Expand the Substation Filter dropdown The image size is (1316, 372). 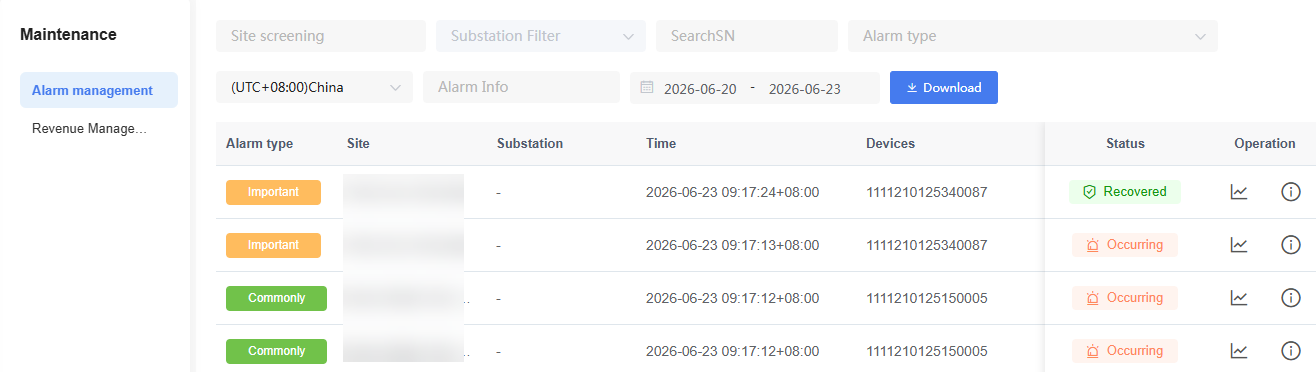pos(541,36)
